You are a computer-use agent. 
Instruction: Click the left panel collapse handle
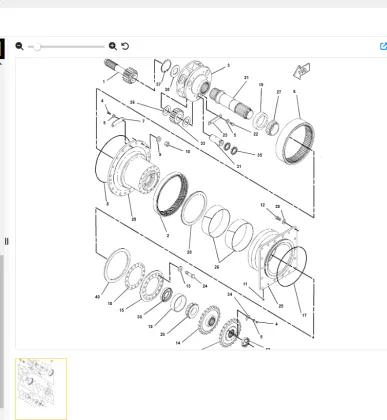coord(6,241)
